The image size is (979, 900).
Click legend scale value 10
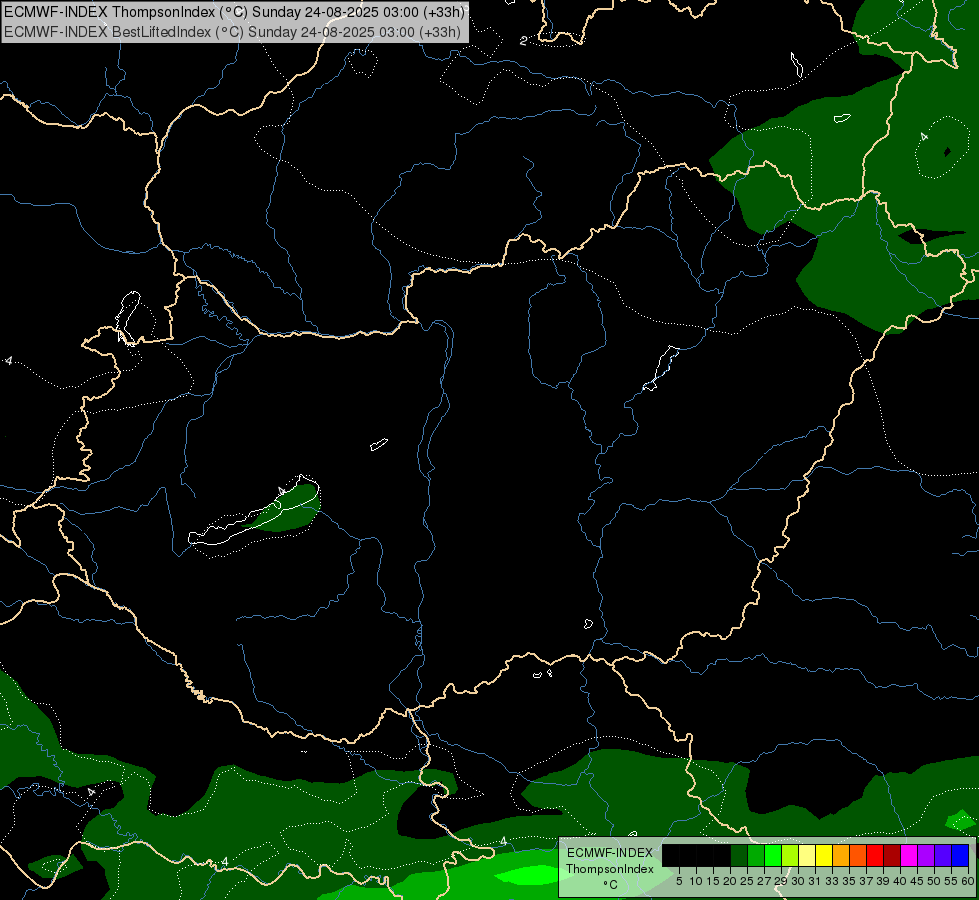(x=696, y=881)
